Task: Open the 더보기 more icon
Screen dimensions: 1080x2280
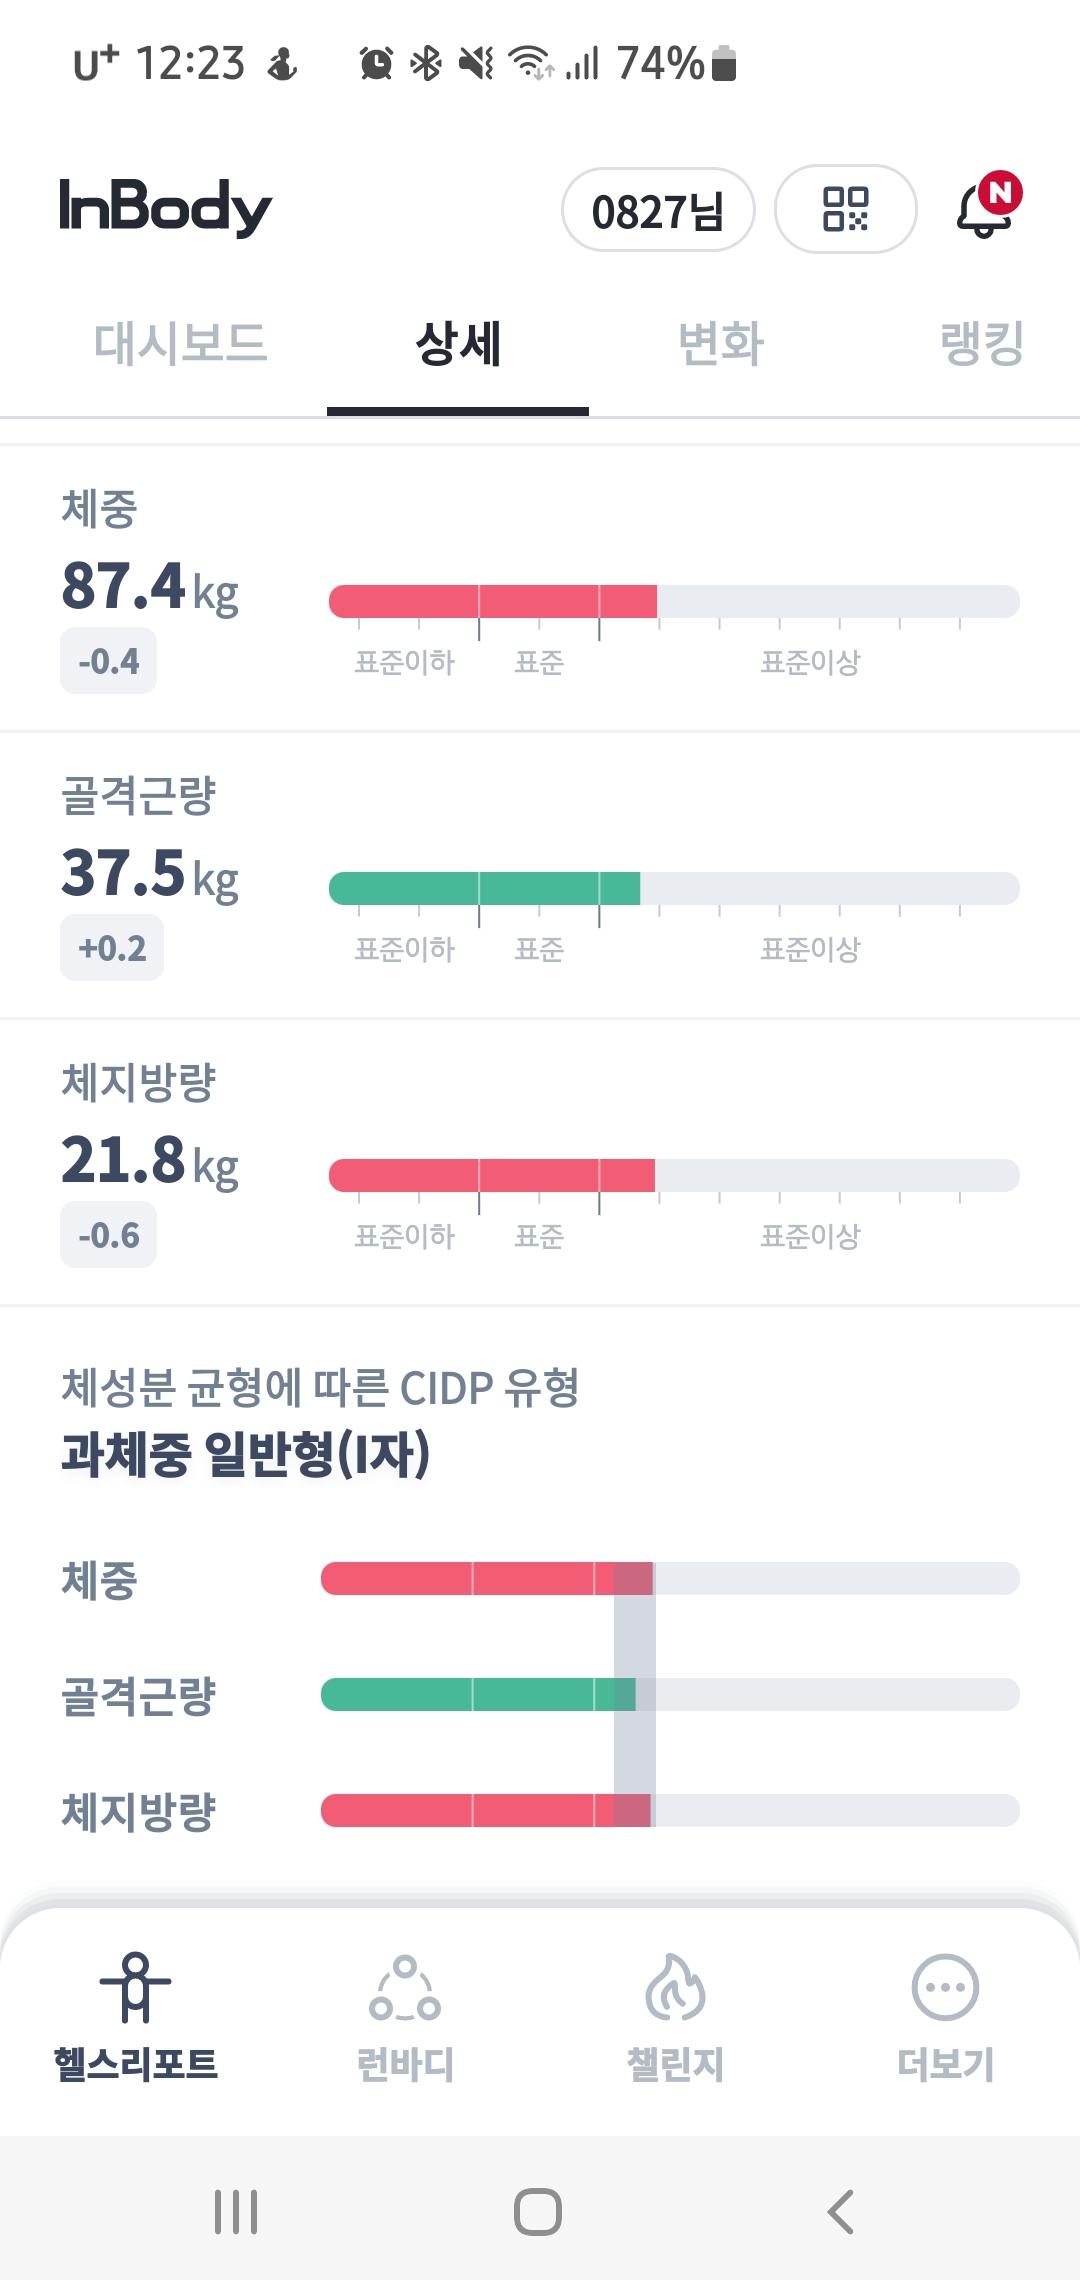Action: [x=945, y=1987]
